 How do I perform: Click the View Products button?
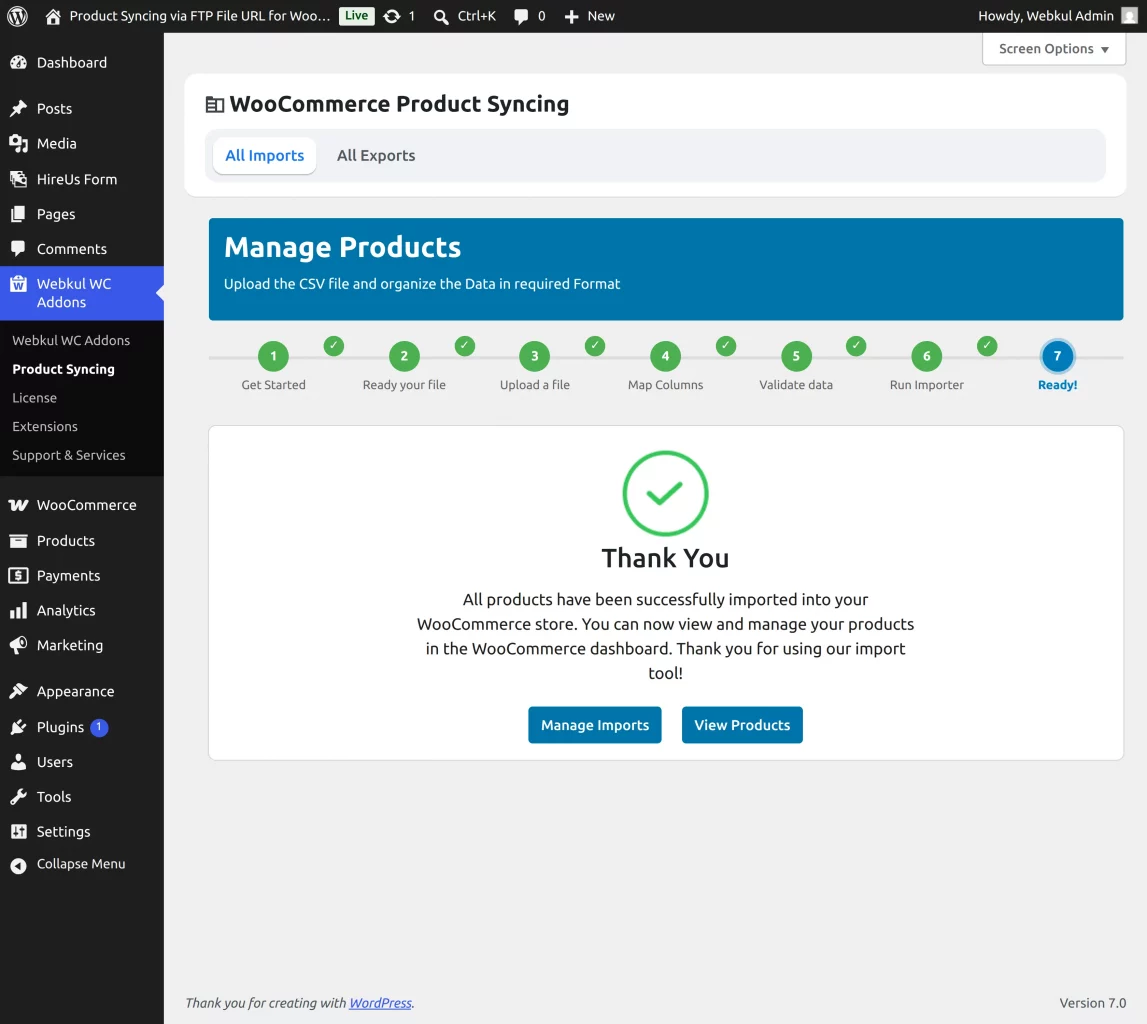click(742, 725)
